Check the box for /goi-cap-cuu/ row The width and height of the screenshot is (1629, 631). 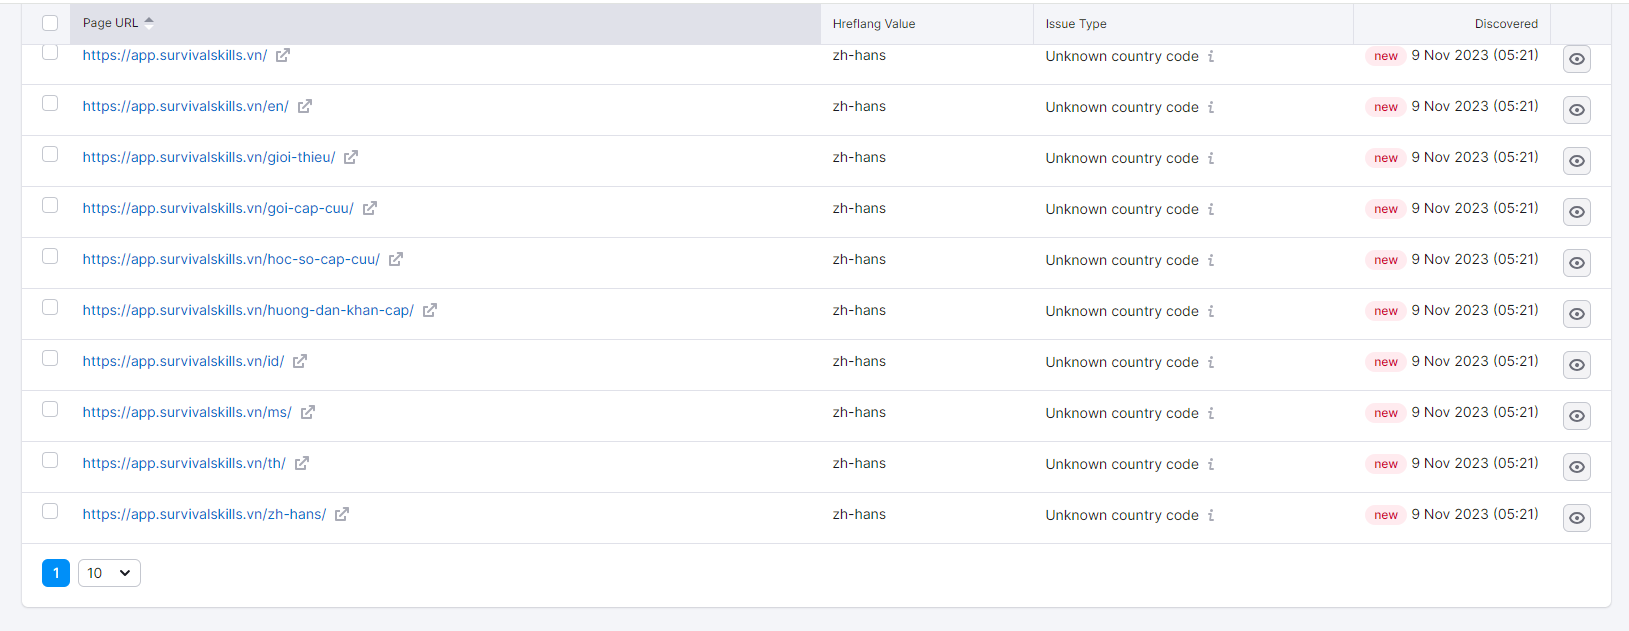[50, 205]
